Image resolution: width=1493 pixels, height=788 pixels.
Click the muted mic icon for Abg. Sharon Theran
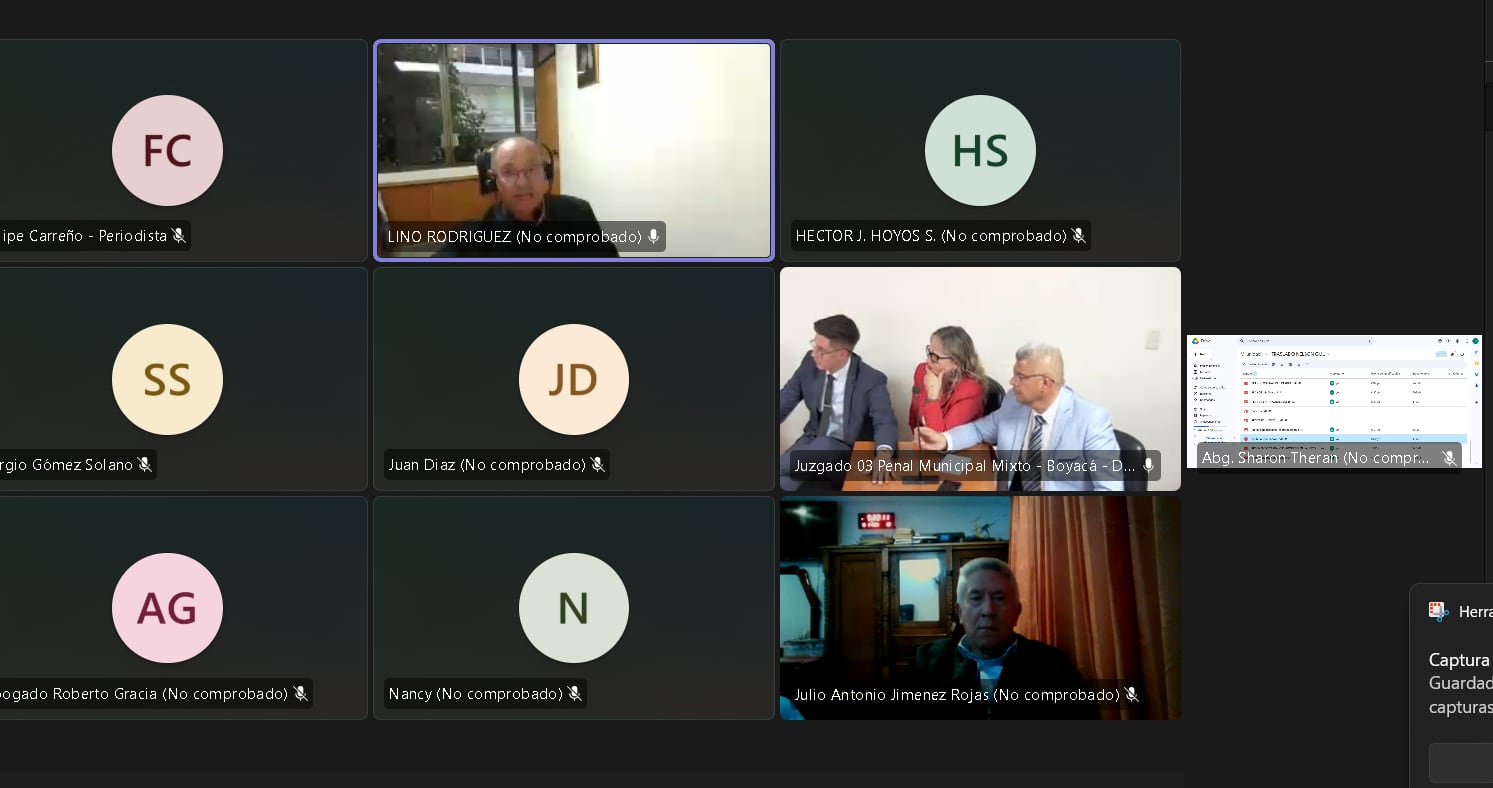[1449, 458]
